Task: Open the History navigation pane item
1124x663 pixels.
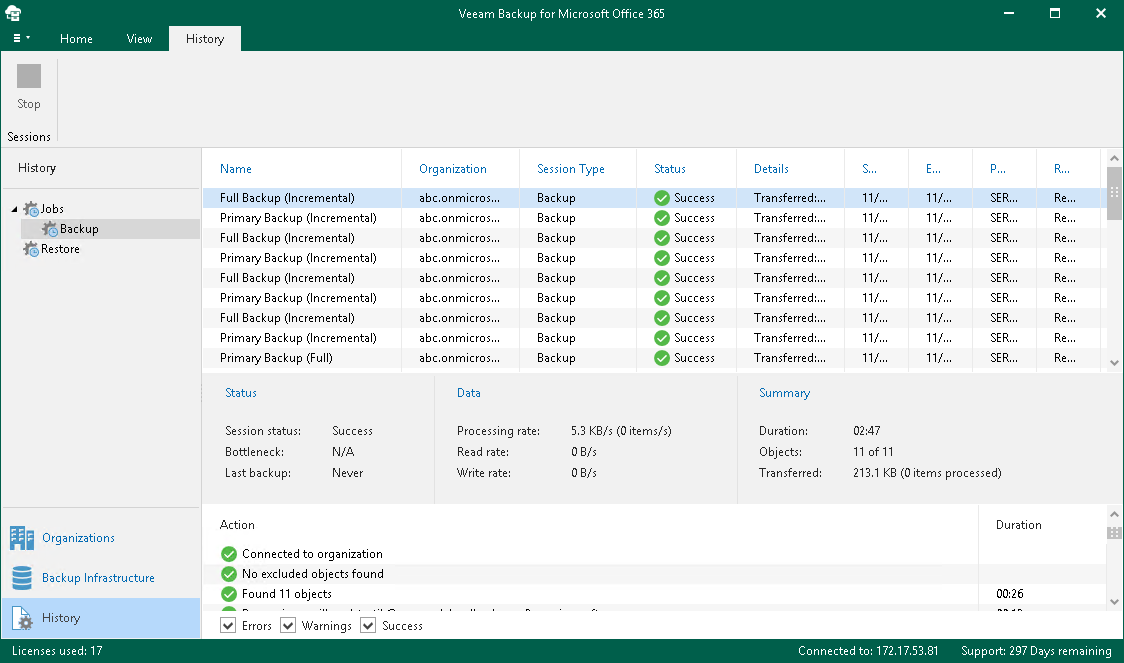Action: [101, 618]
